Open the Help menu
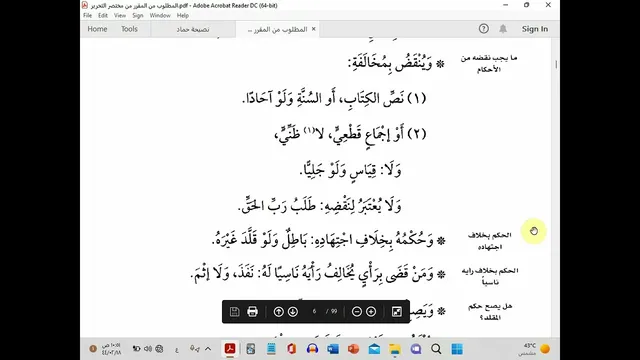 [x=182, y=16]
